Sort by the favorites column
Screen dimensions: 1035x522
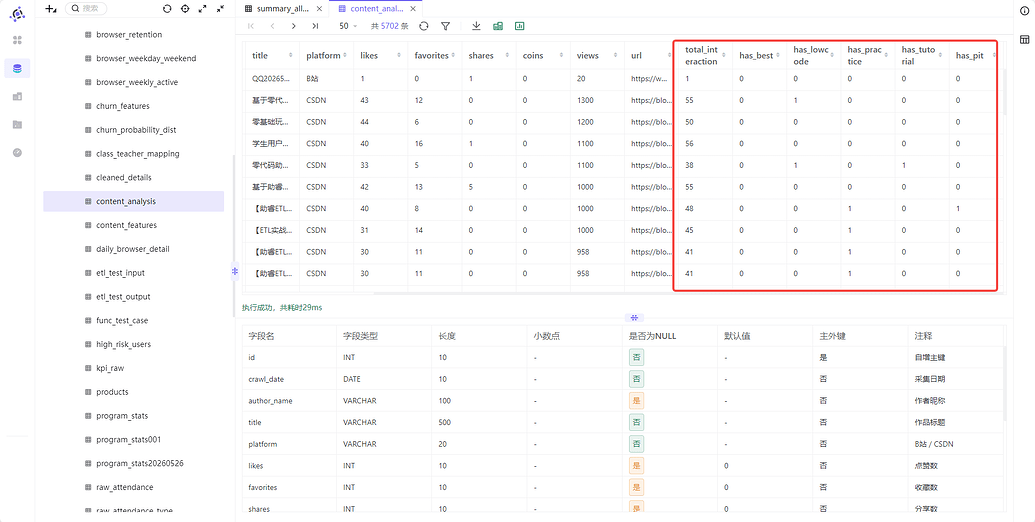point(453,56)
